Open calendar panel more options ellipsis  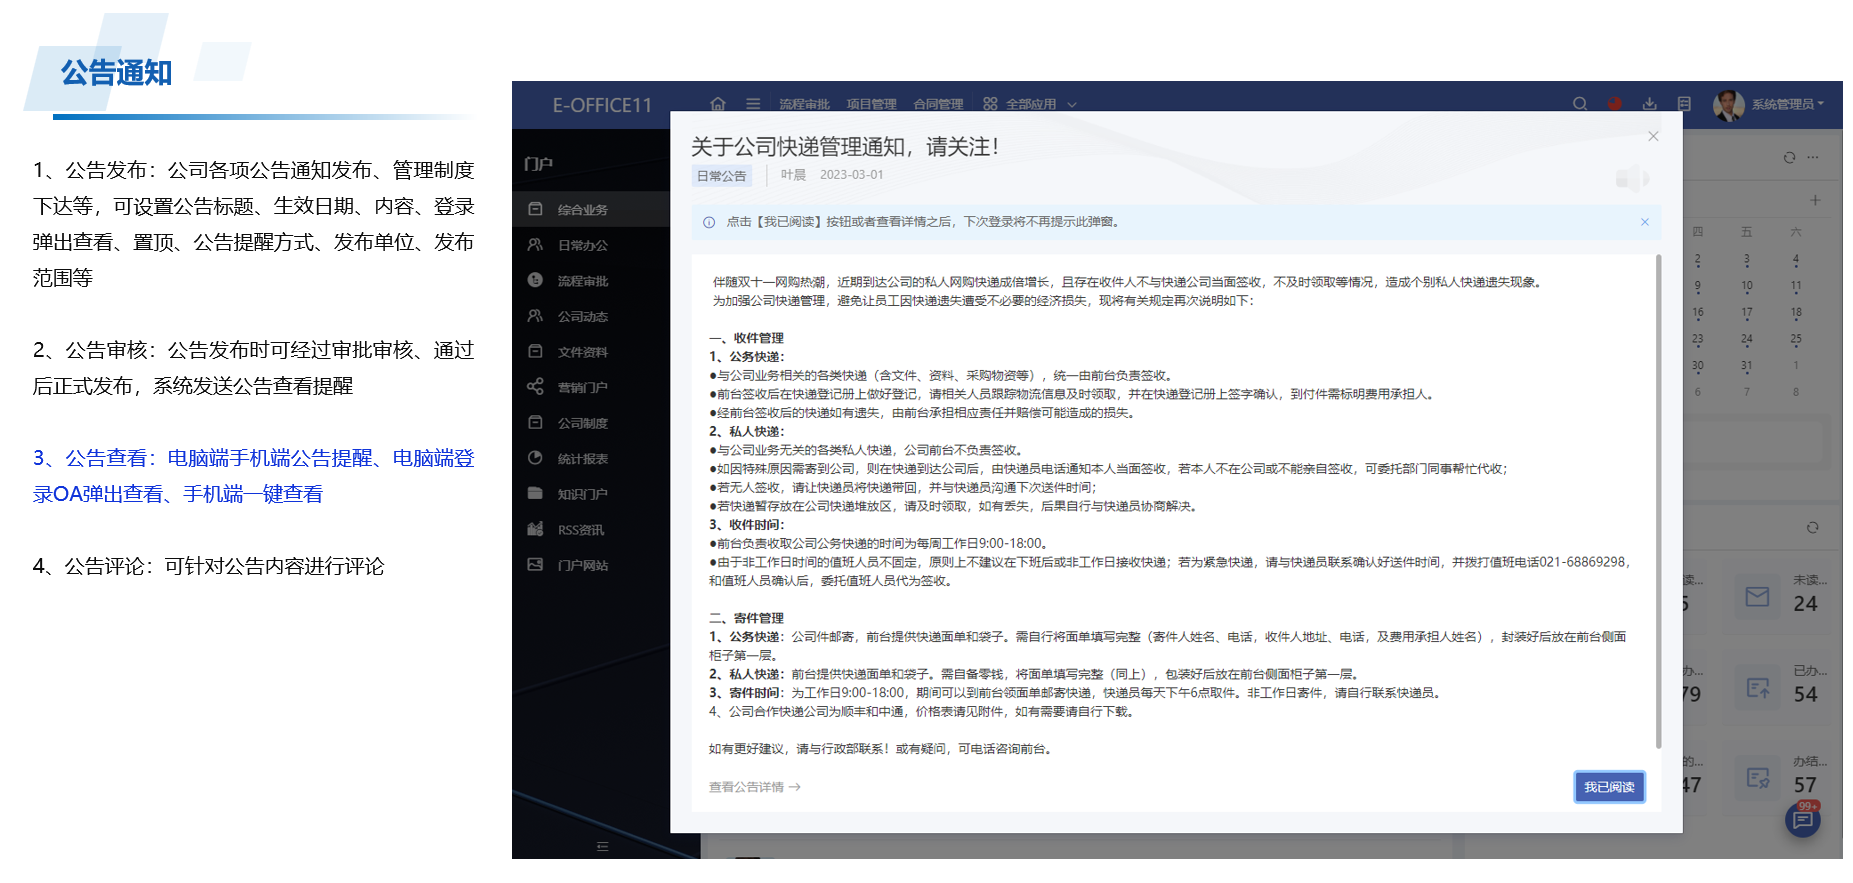[1813, 157]
